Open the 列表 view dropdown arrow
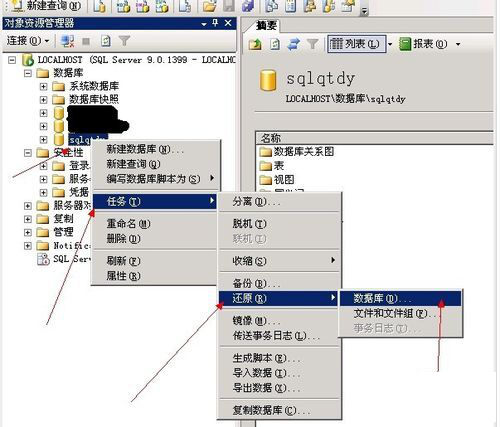 [x=390, y=44]
